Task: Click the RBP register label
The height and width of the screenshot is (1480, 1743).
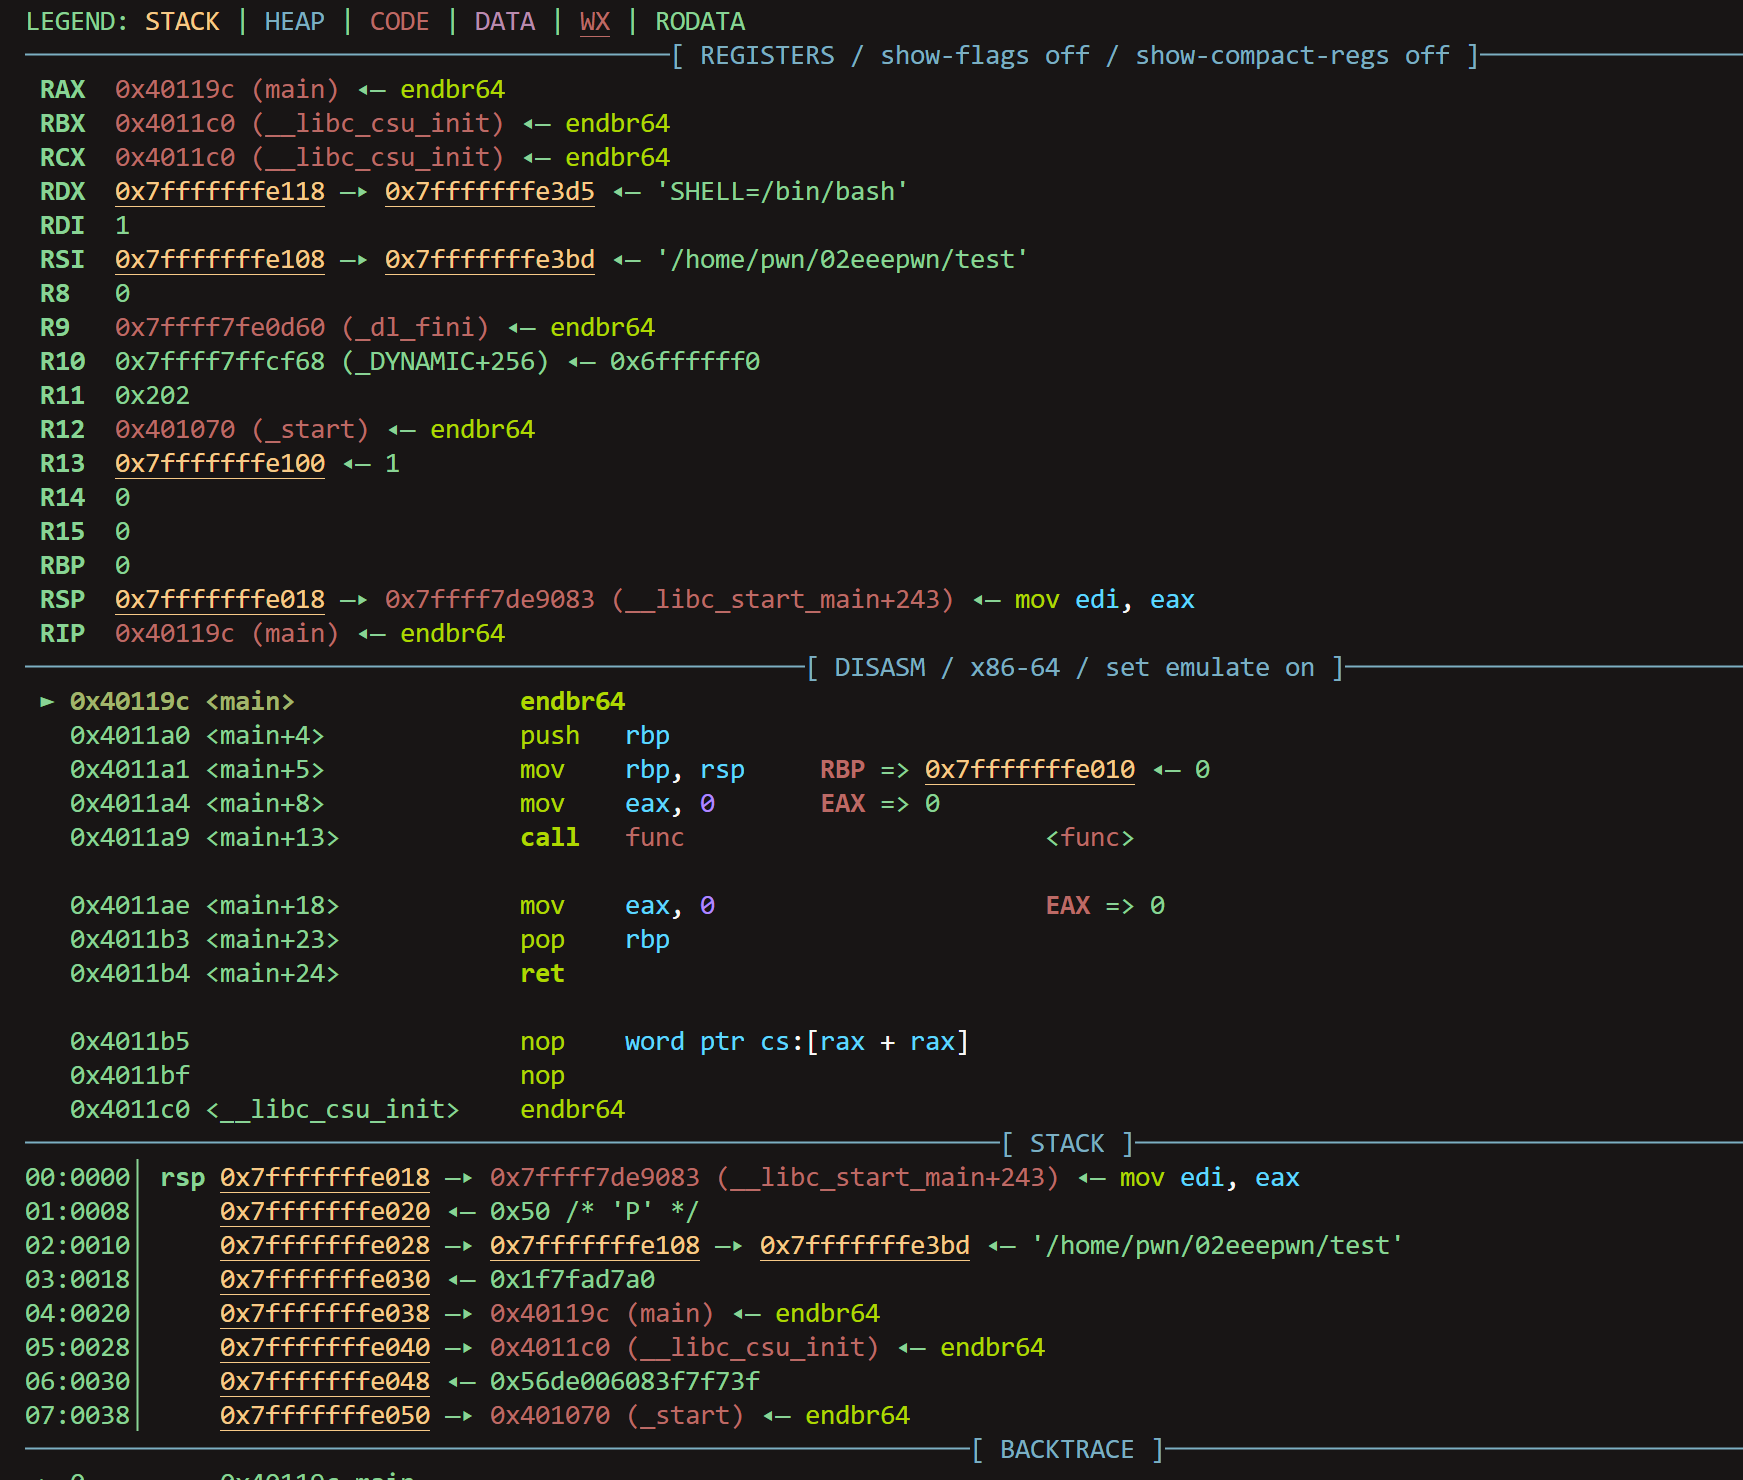Action: coord(62,565)
